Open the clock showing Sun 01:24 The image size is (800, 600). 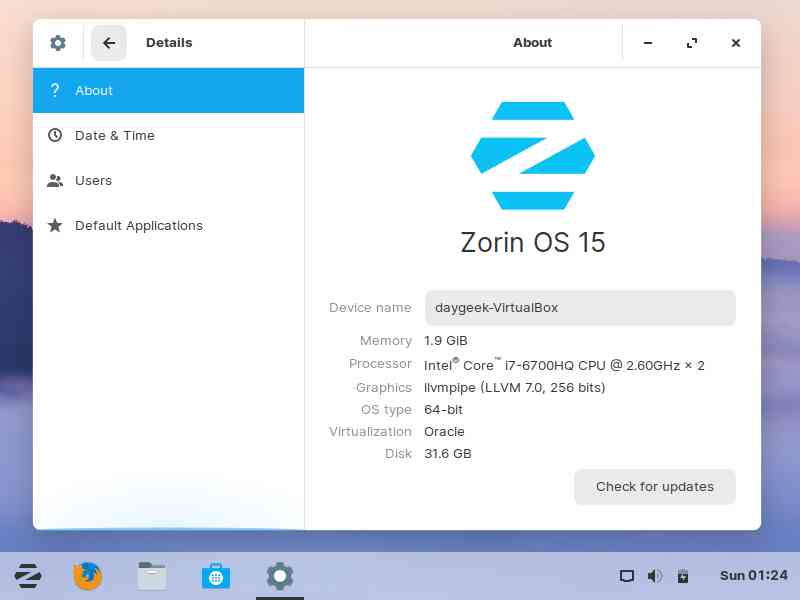click(754, 576)
